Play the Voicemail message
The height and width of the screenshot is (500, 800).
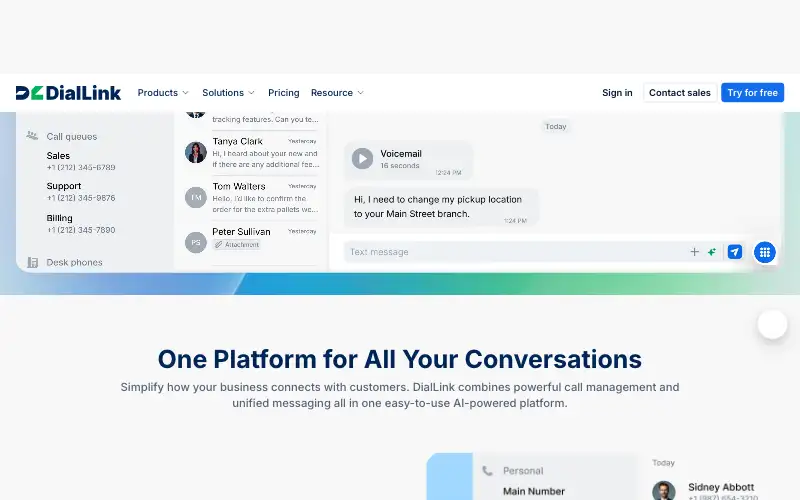pyautogui.click(x=362, y=159)
